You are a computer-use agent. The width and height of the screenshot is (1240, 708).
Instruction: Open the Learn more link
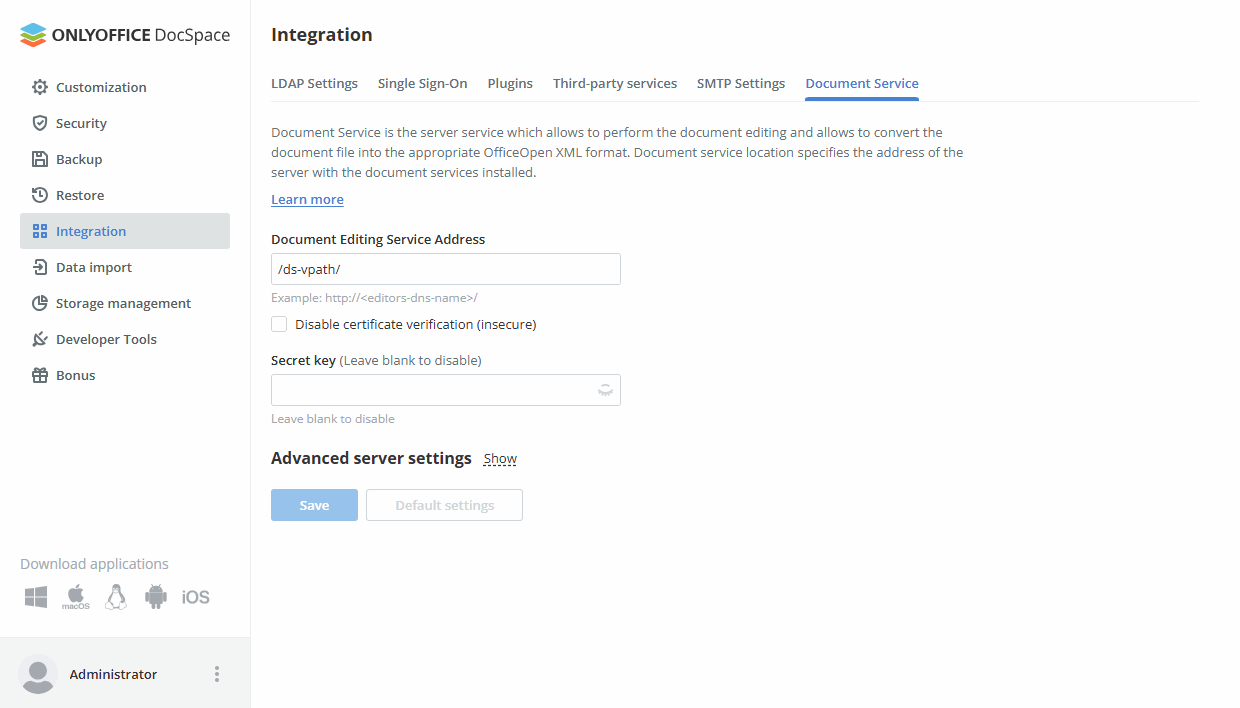(307, 199)
